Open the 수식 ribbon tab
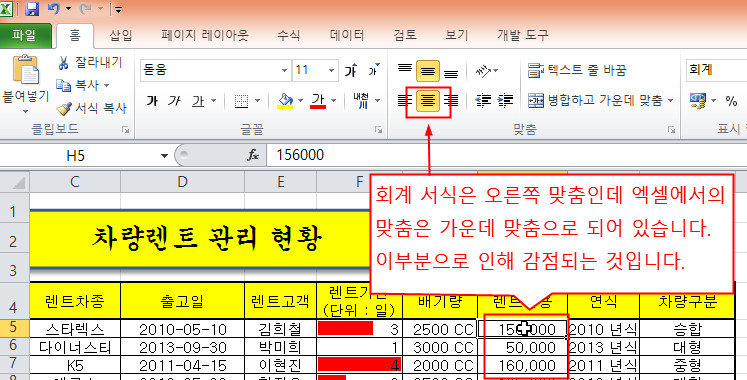747x380 pixels. pyautogui.click(x=289, y=35)
